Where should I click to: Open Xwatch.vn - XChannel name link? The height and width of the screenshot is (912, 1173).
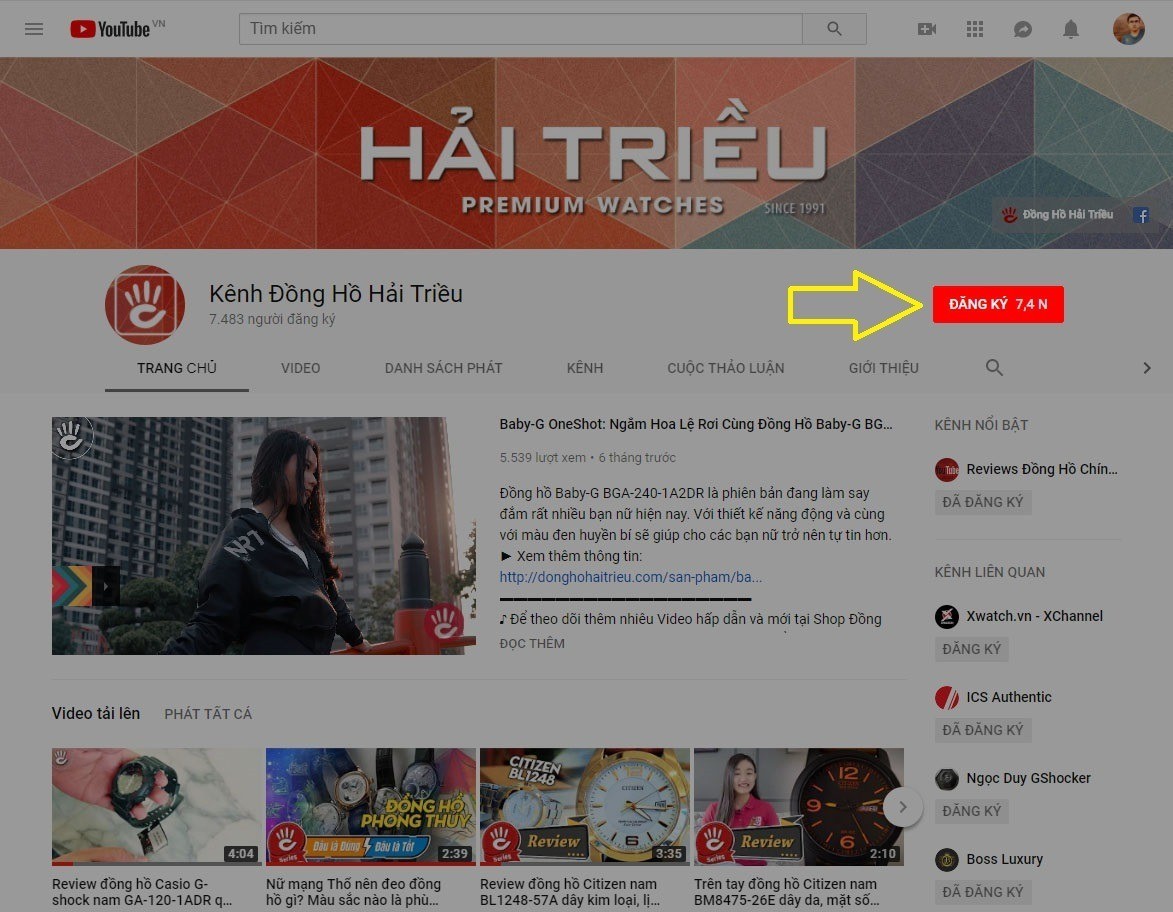tap(1034, 616)
